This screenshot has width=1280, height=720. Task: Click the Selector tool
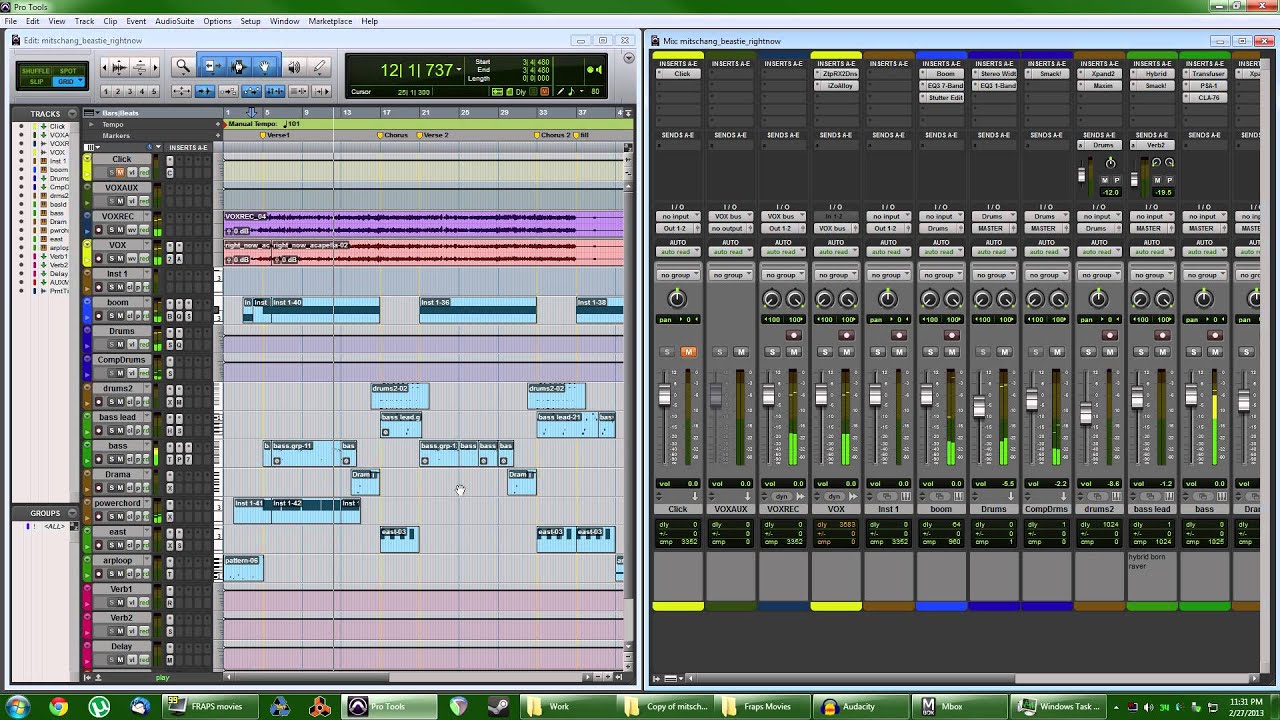pos(238,67)
